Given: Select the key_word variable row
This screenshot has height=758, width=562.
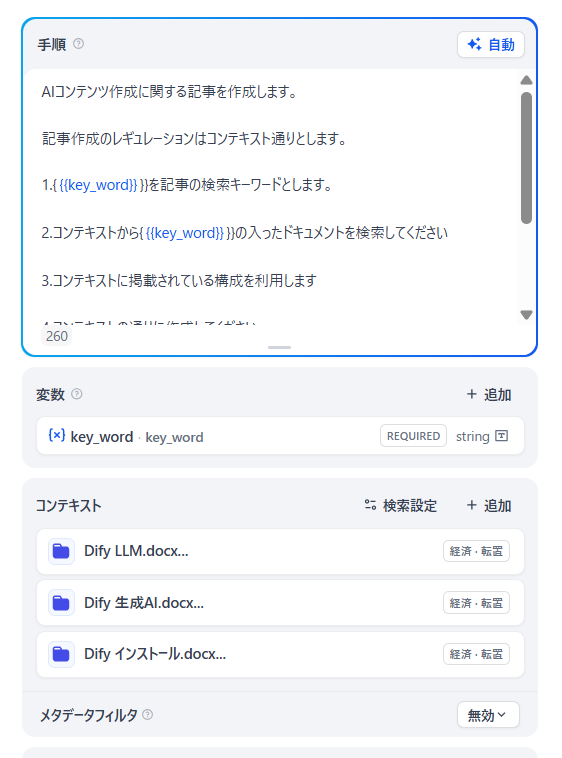Looking at the screenshot, I should click(x=280, y=436).
